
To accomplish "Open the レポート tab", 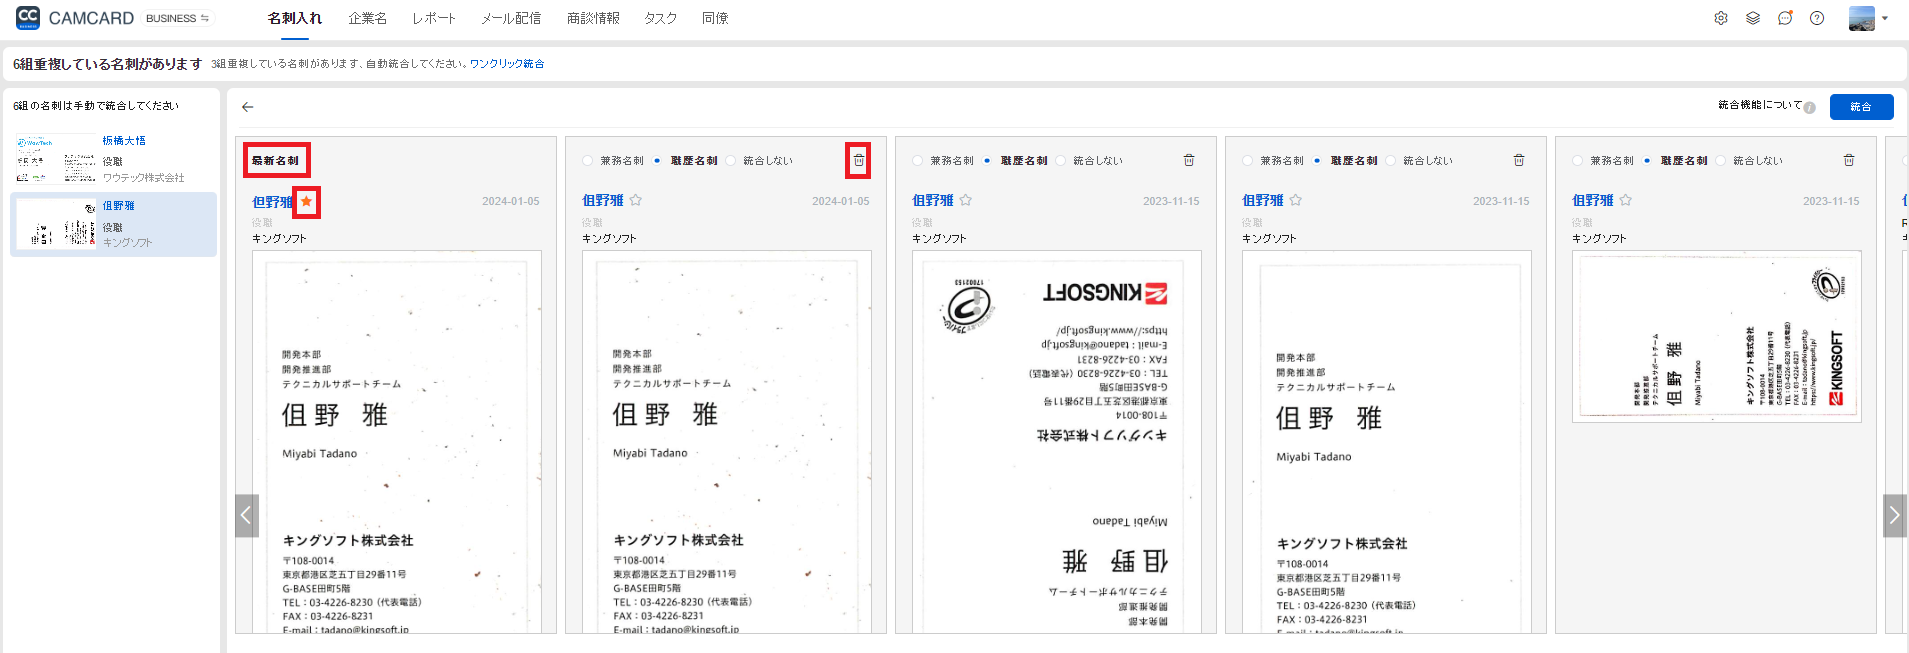I will click(434, 18).
